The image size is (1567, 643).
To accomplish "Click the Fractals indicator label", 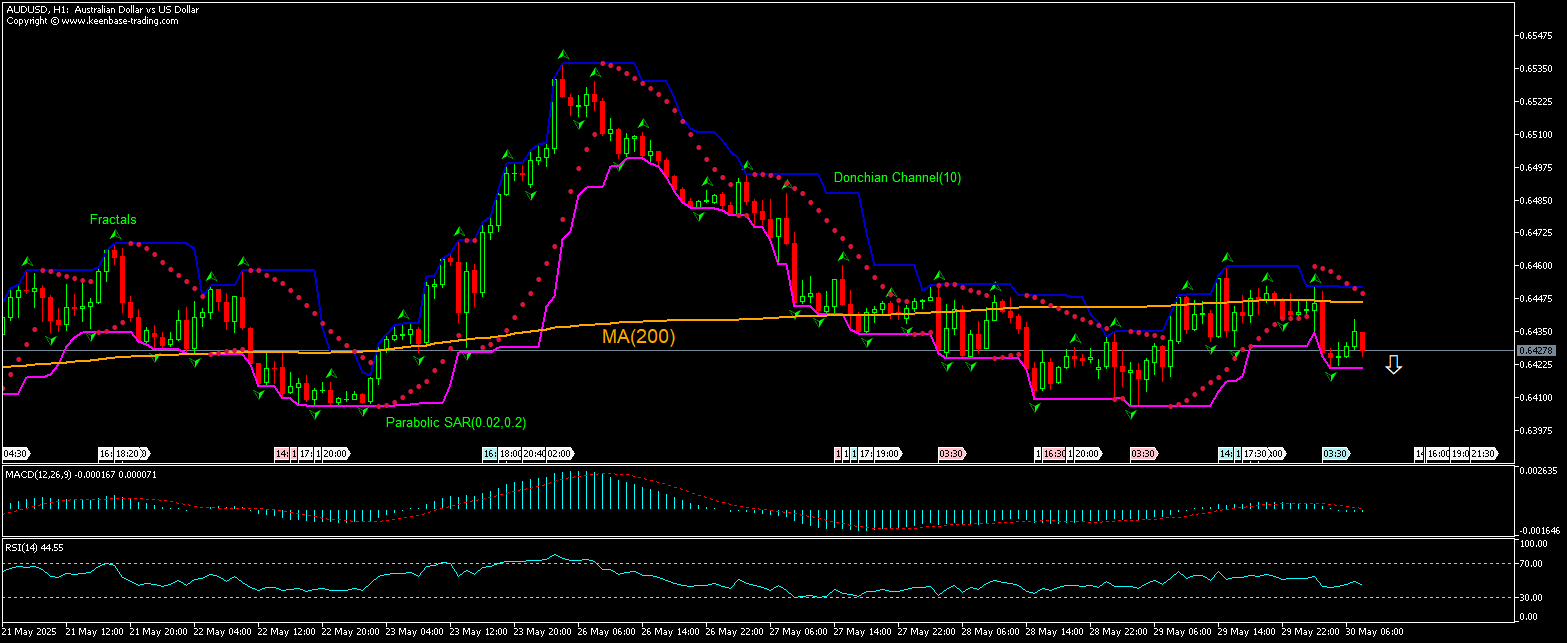I will pyautogui.click(x=113, y=219).
